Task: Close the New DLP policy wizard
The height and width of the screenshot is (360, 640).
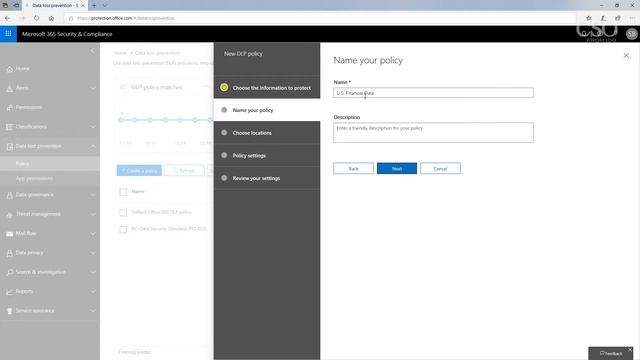Action: (626, 55)
